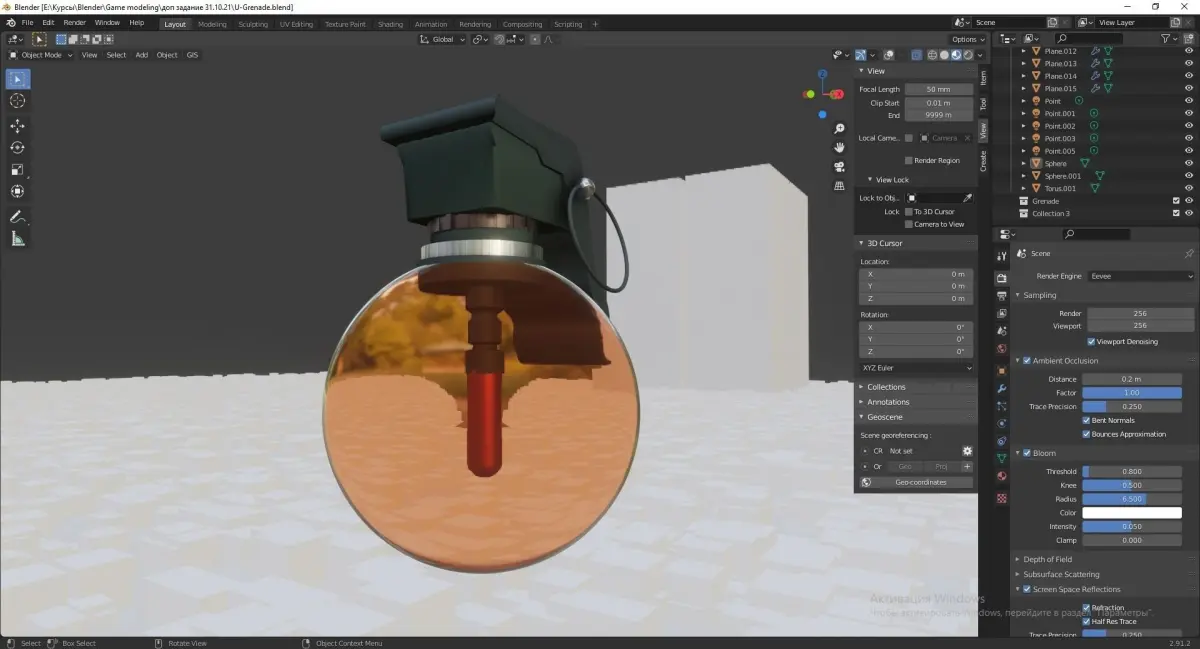Expand the Depth of Field panel
This screenshot has height=649, width=1200.
[x=1047, y=559]
